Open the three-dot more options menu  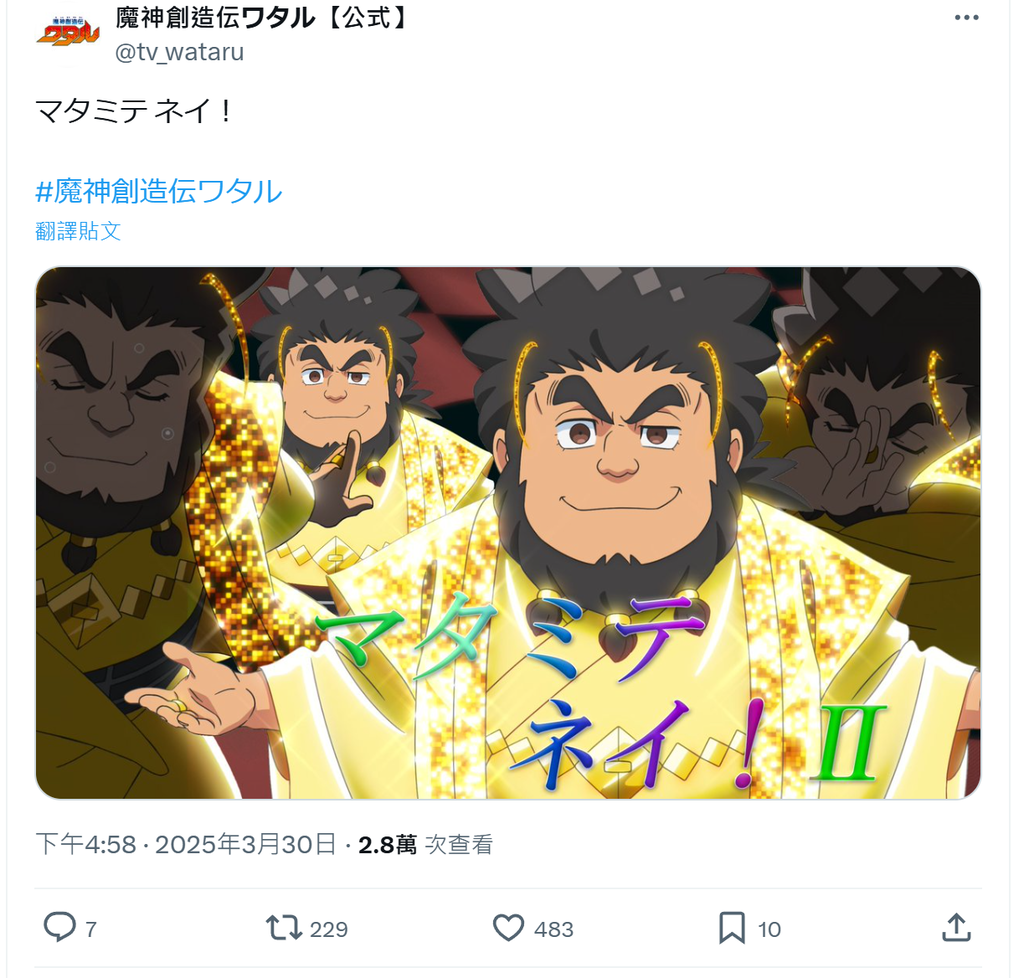pos(967,18)
